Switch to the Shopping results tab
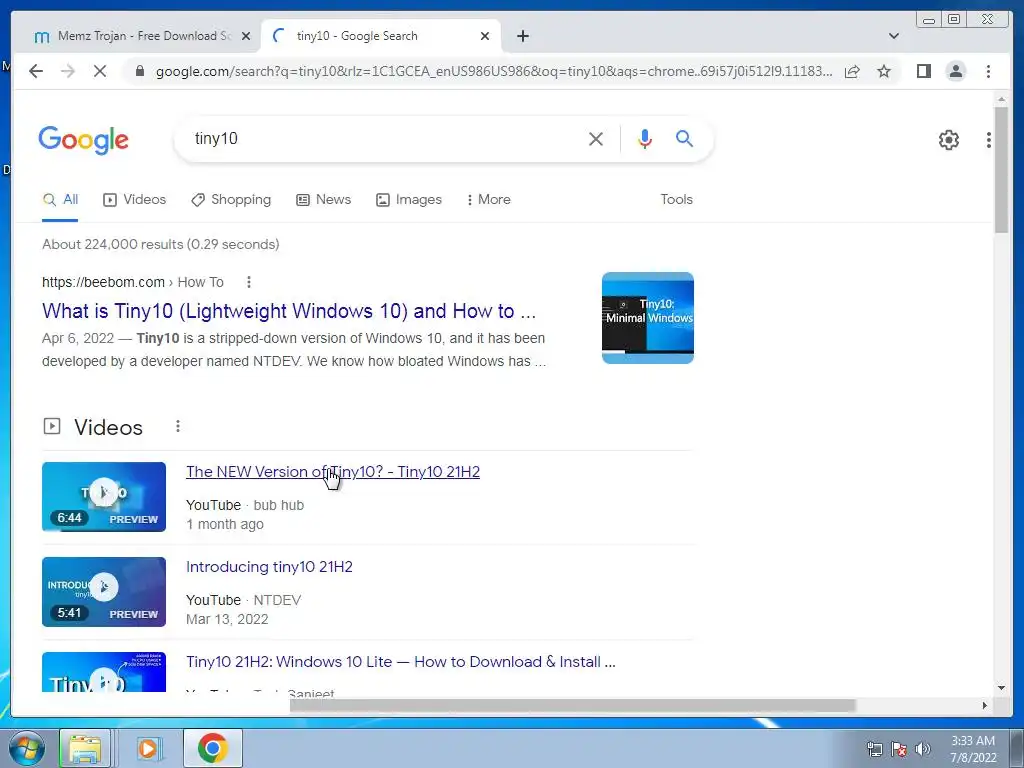Screen dimensions: 1024x768 pos(231,200)
